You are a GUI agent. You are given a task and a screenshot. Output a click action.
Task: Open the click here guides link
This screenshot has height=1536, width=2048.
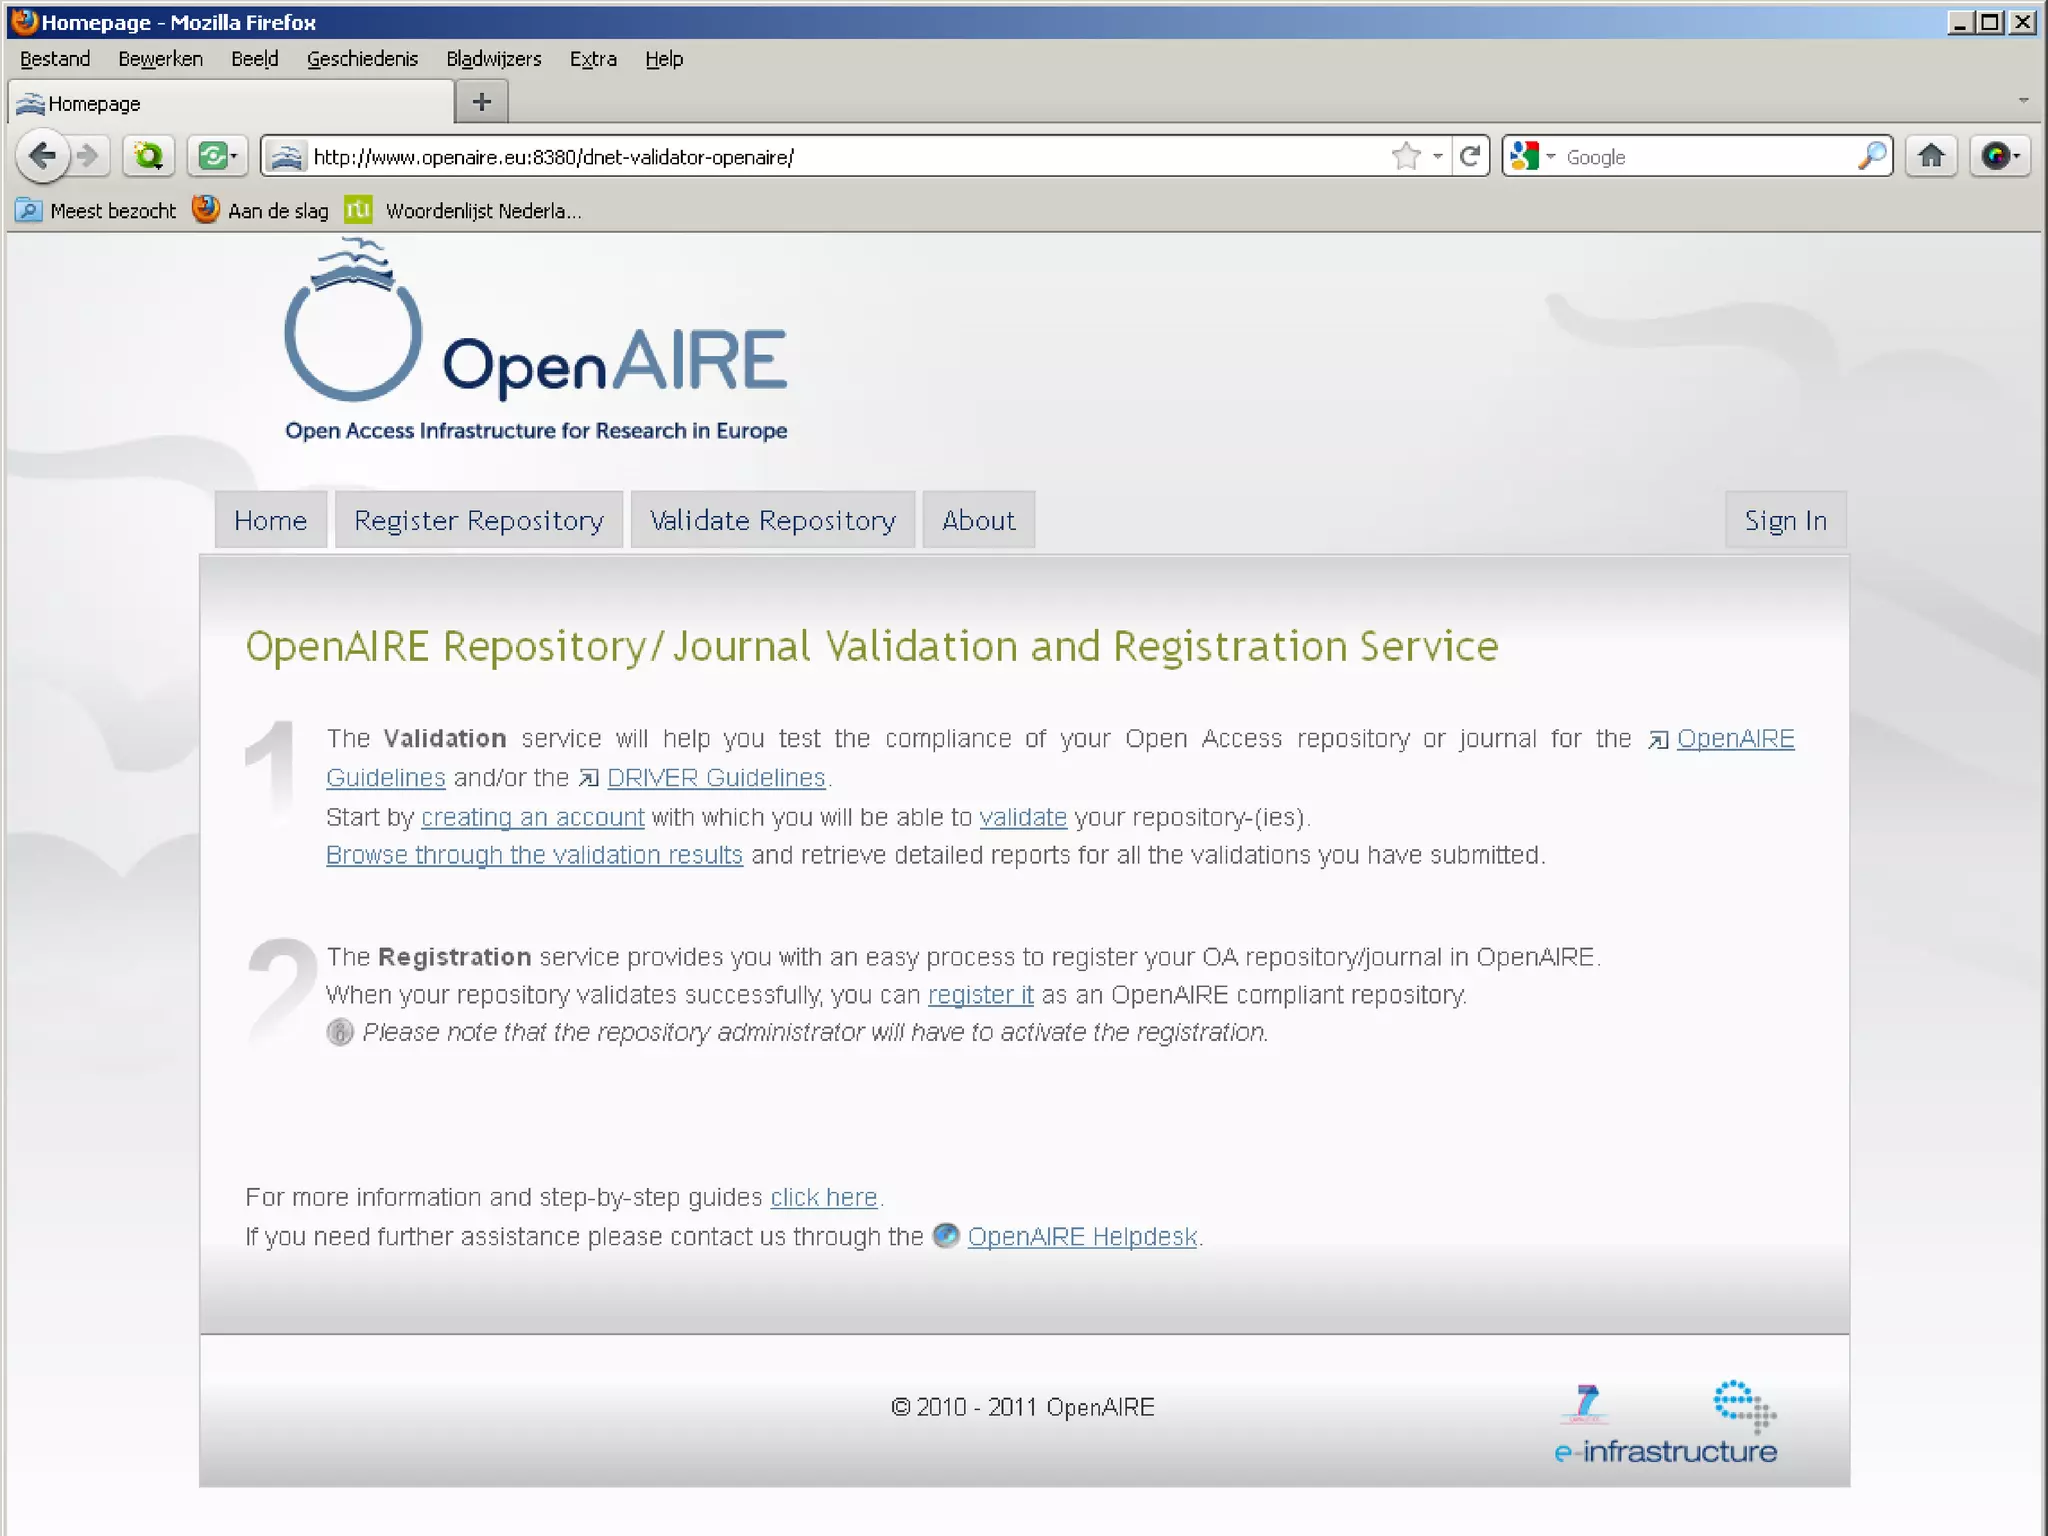[x=824, y=1197]
